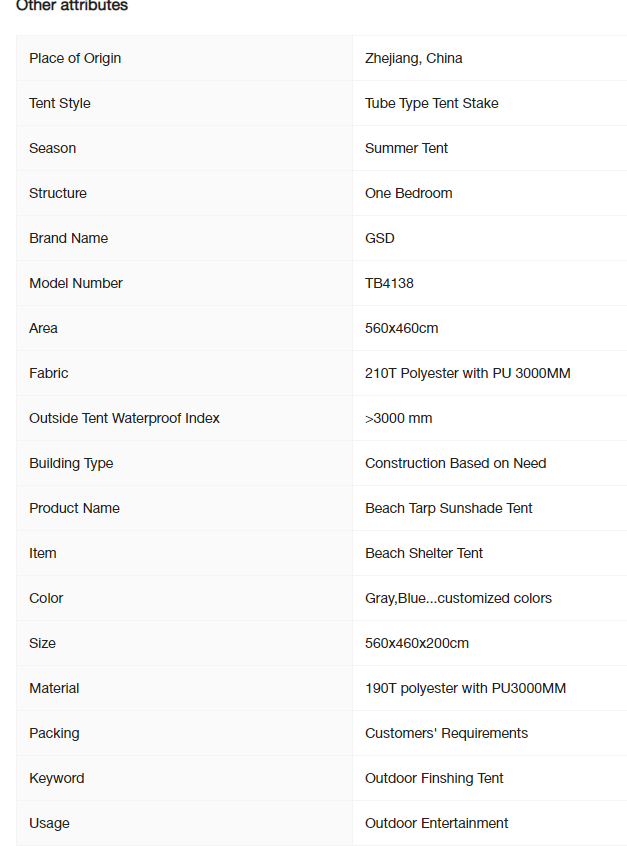The image size is (627, 846).
Task: Click the GSD brand name value
Action: click(x=380, y=238)
